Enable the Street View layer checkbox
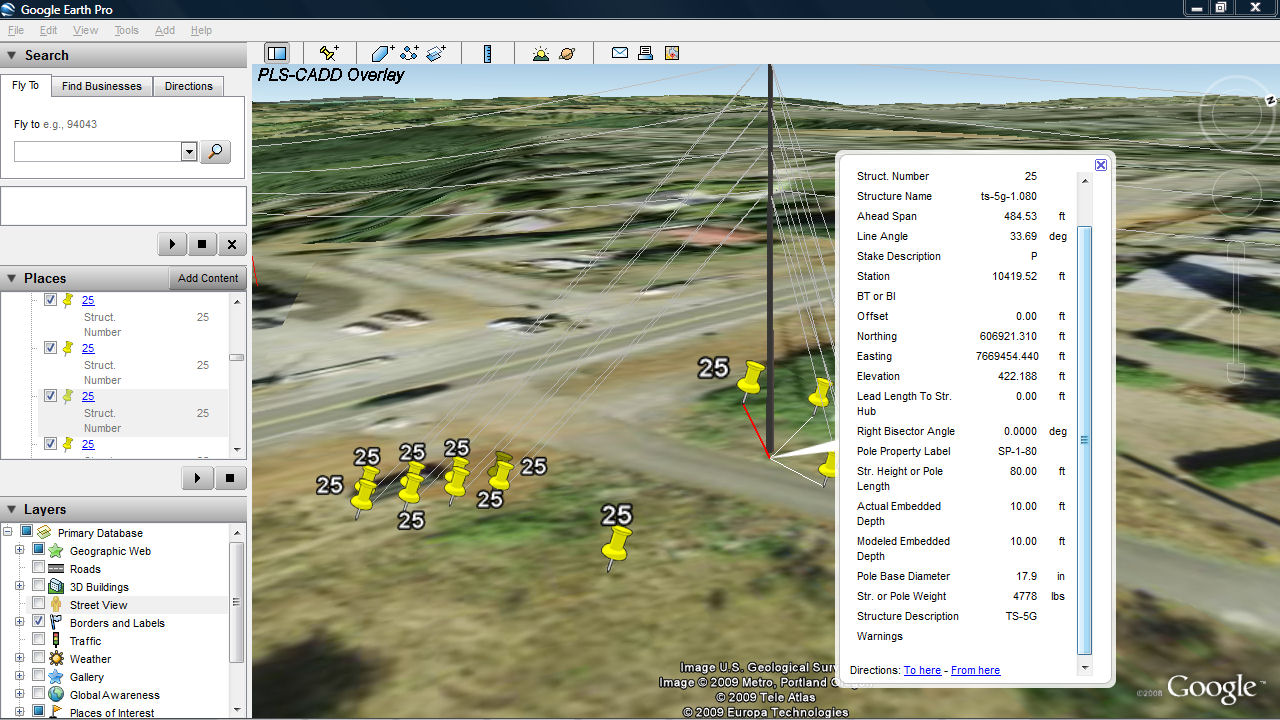Viewport: 1280px width, 720px height. pyautogui.click(x=38, y=605)
